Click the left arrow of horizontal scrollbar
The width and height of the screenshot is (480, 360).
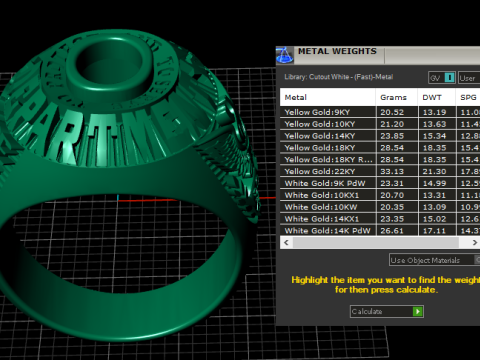click(x=286, y=243)
